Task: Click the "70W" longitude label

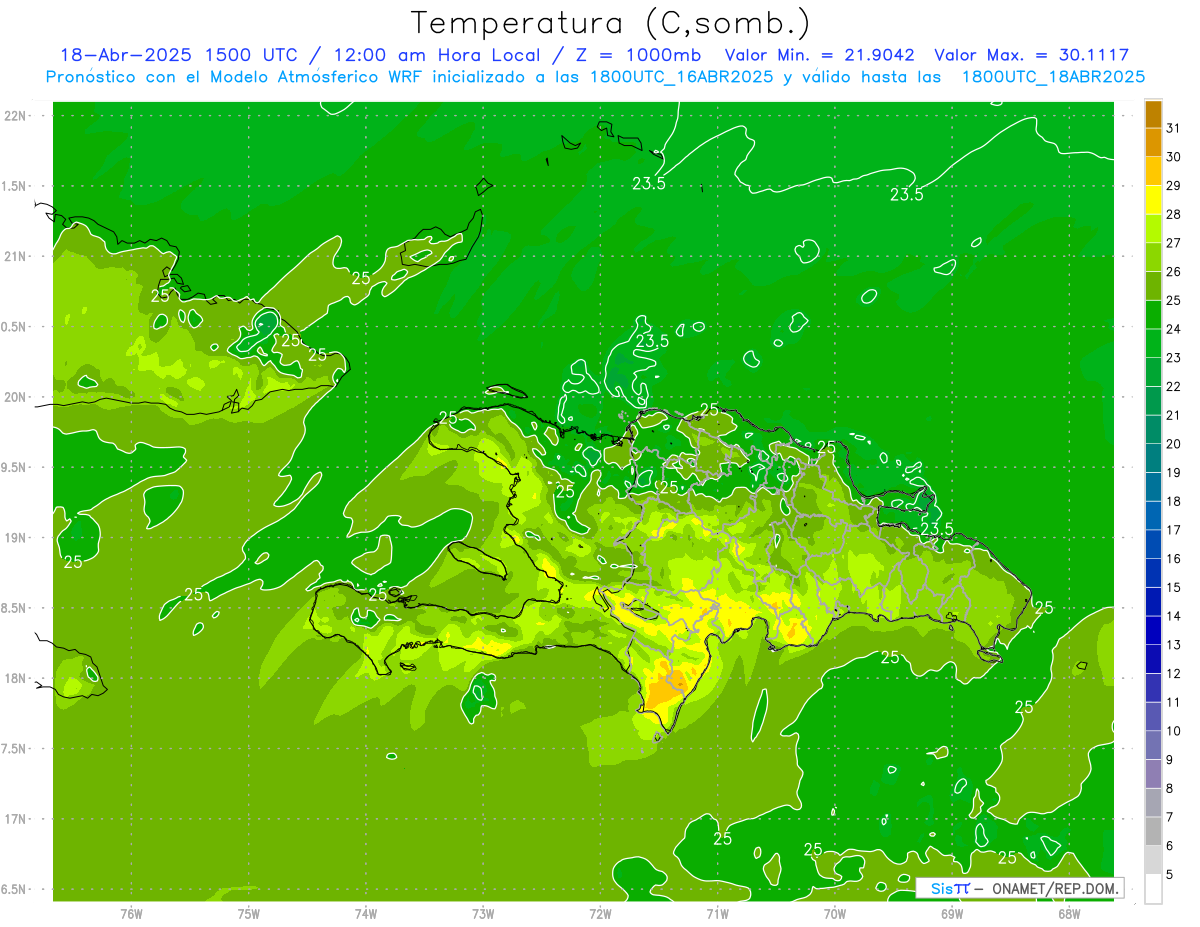Action: coord(834,914)
